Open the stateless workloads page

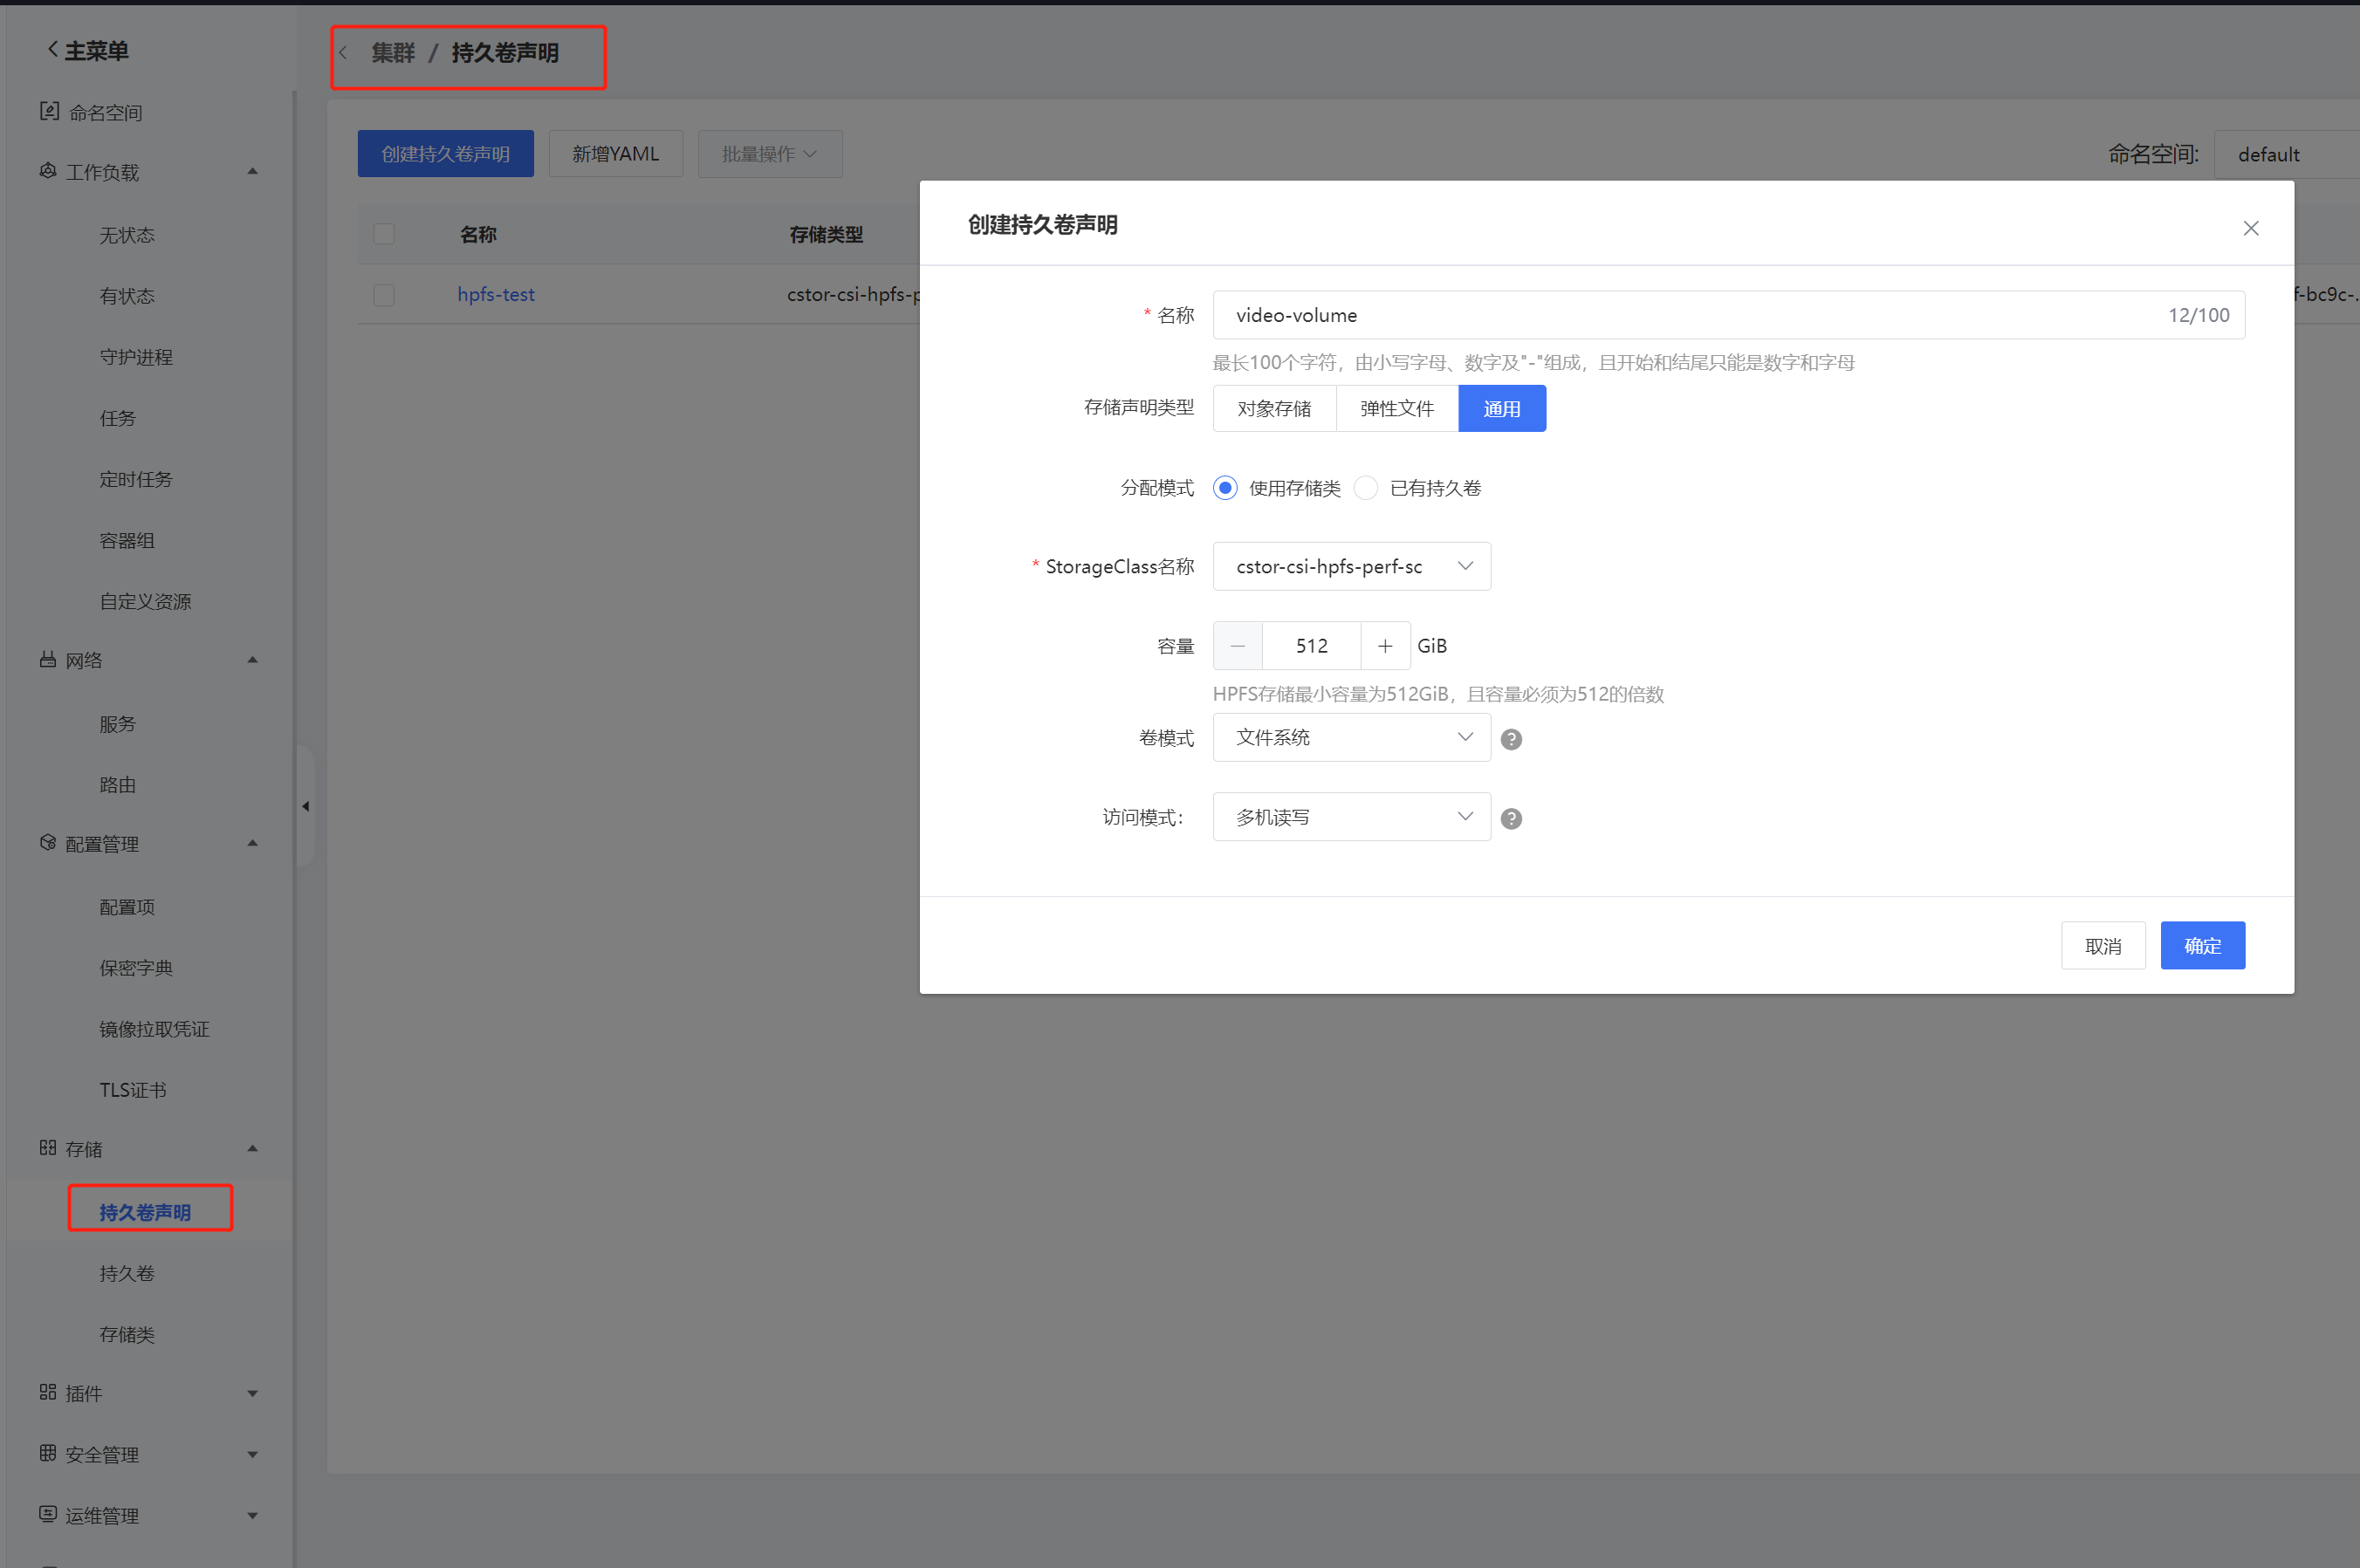pyautogui.click(x=127, y=235)
